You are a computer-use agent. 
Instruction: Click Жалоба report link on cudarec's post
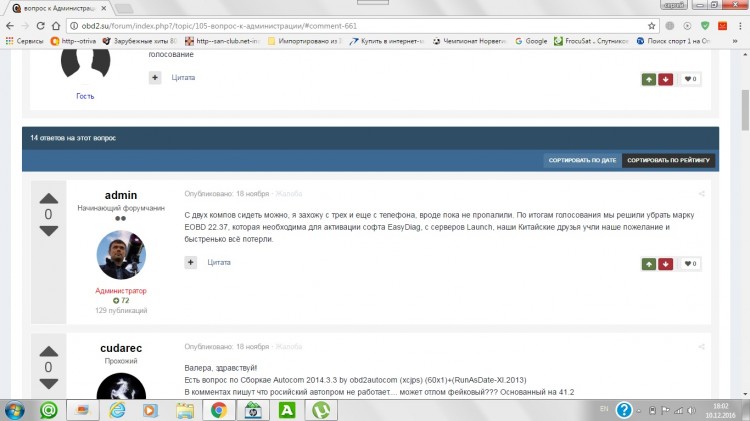point(288,347)
